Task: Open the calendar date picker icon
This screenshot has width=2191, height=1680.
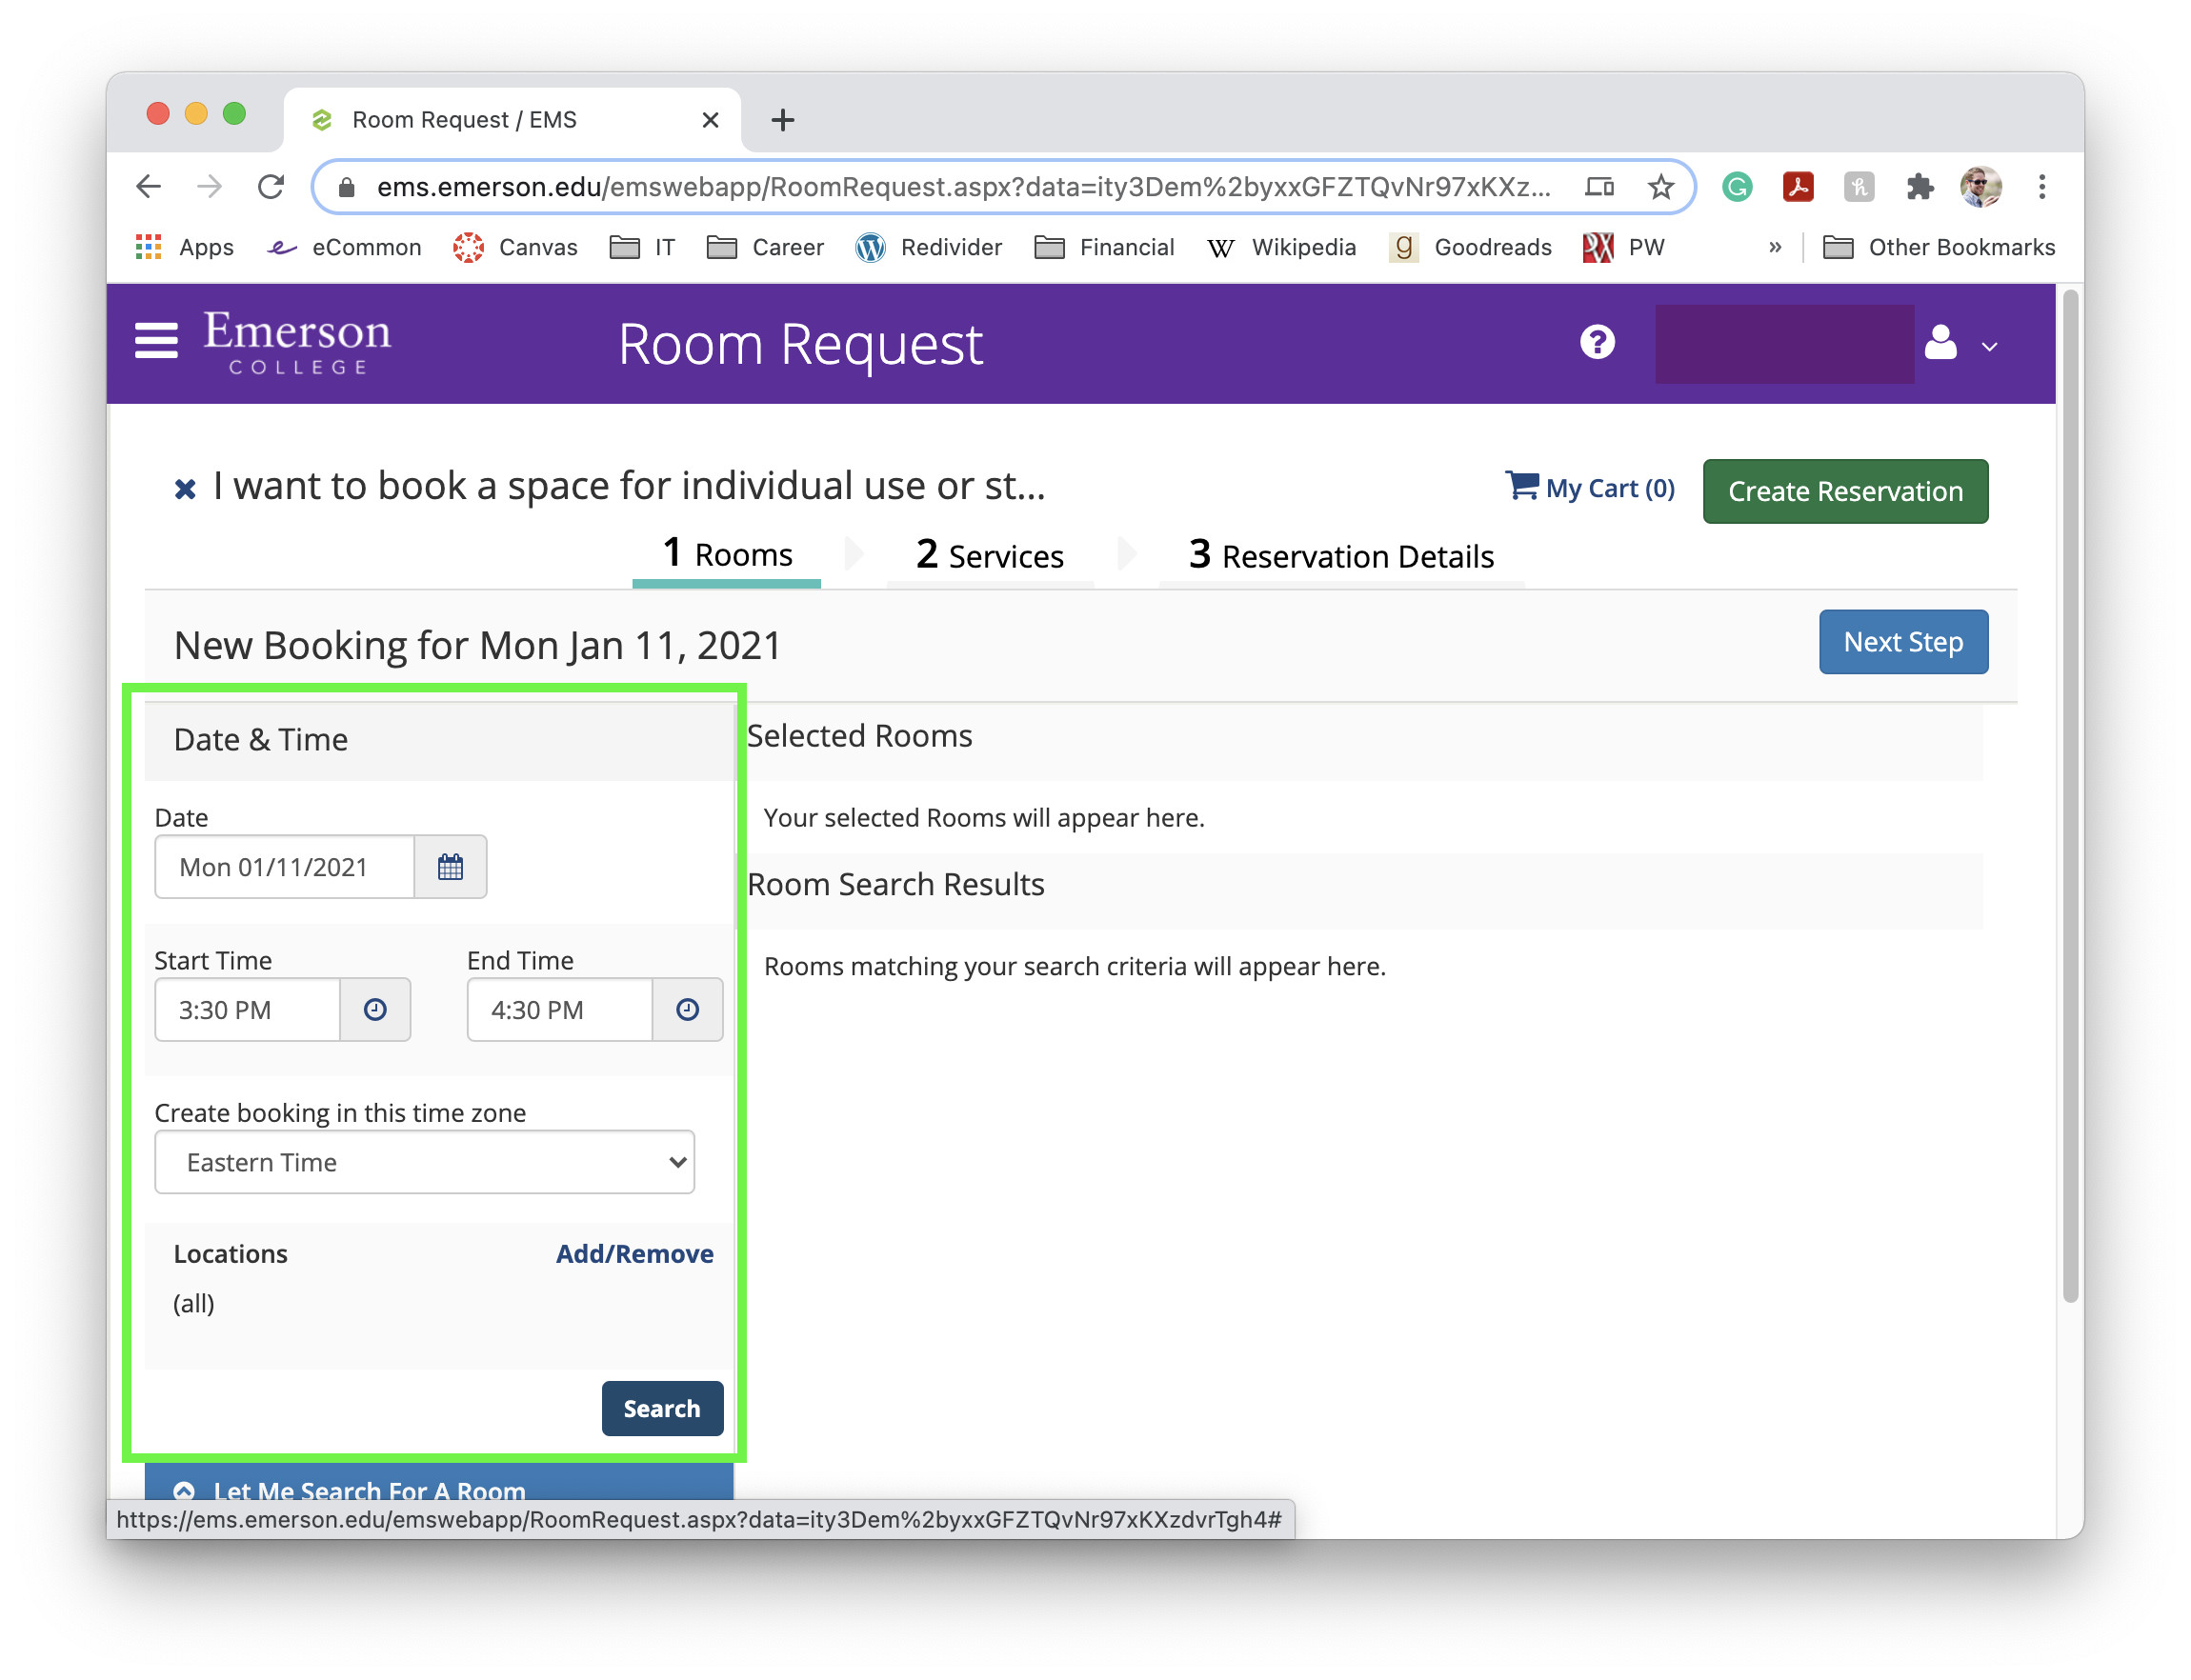Action: pyautogui.click(x=451, y=867)
